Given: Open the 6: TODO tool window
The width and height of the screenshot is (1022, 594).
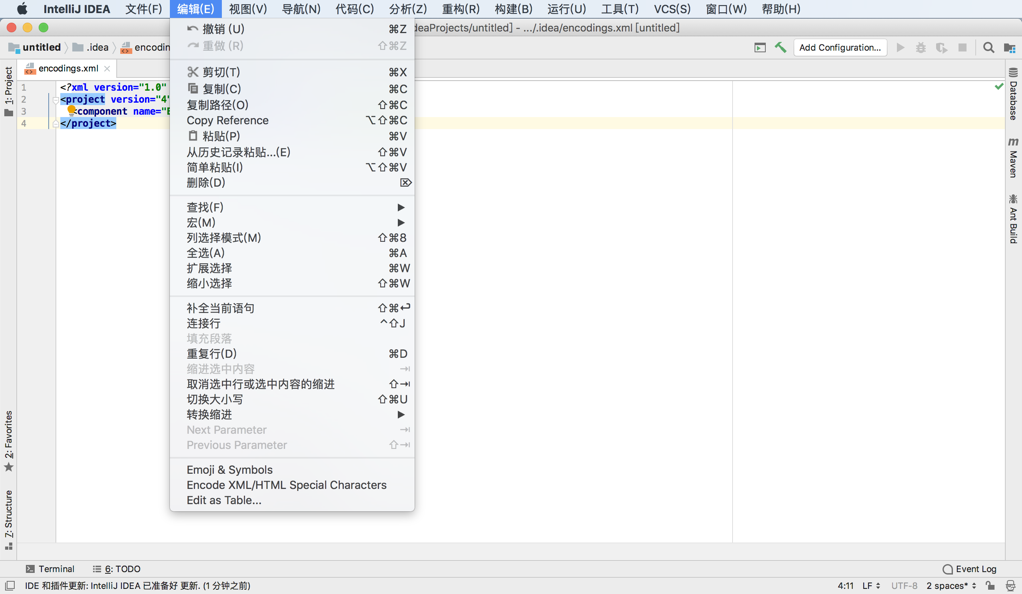Looking at the screenshot, I should [x=117, y=569].
